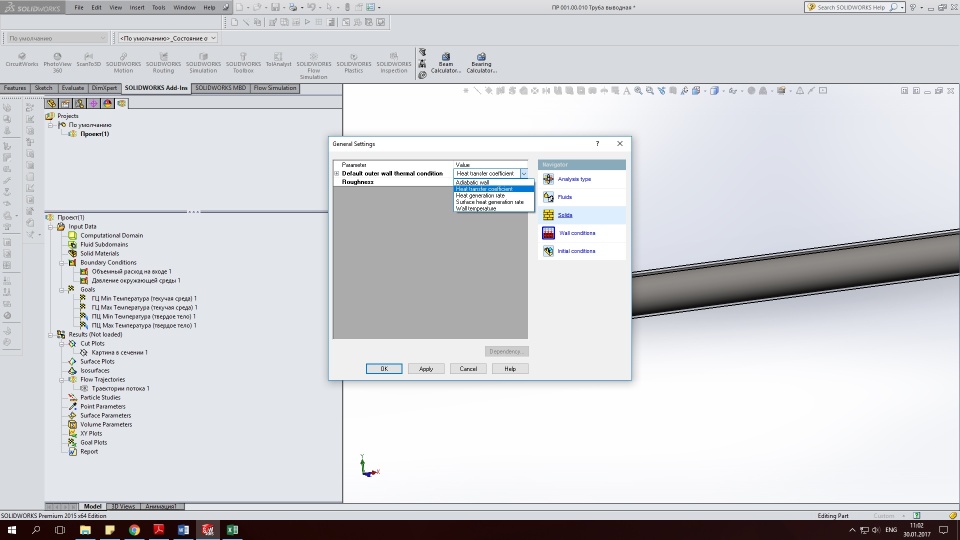Open the File menu
960x540 pixels.
click(x=79, y=7)
